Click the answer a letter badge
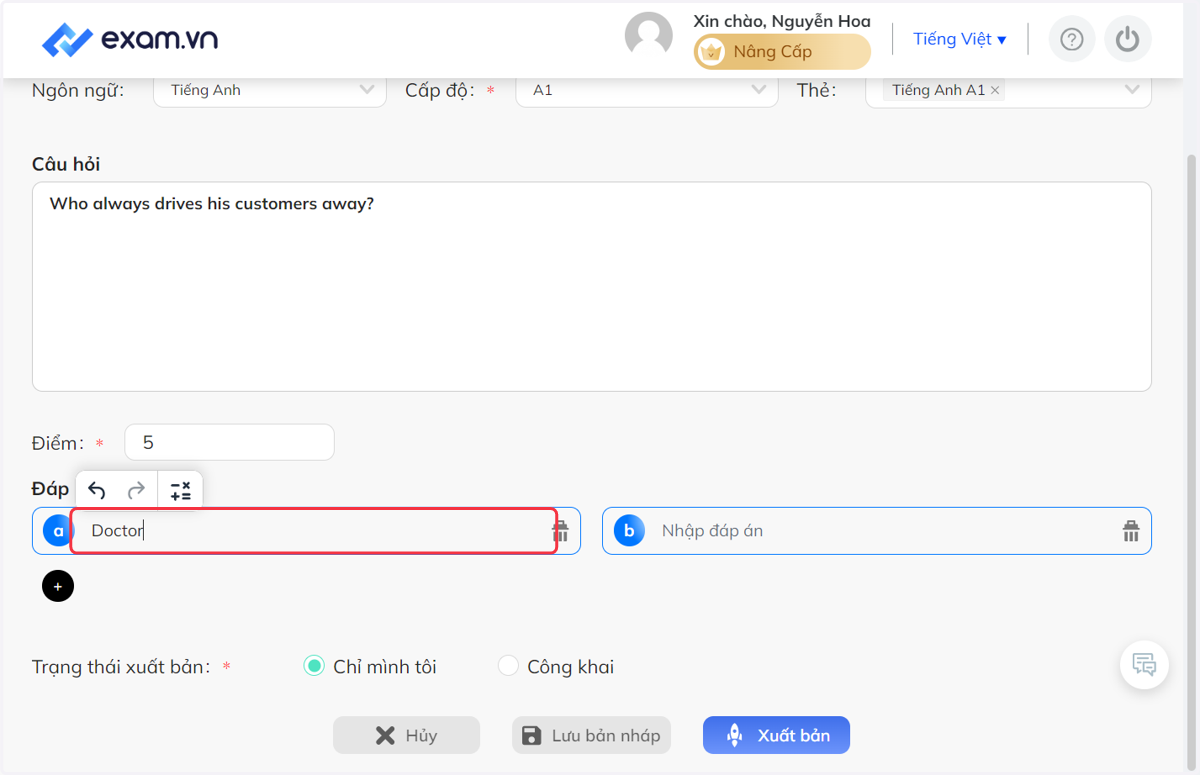Viewport: 1200px width, 775px height. point(58,530)
